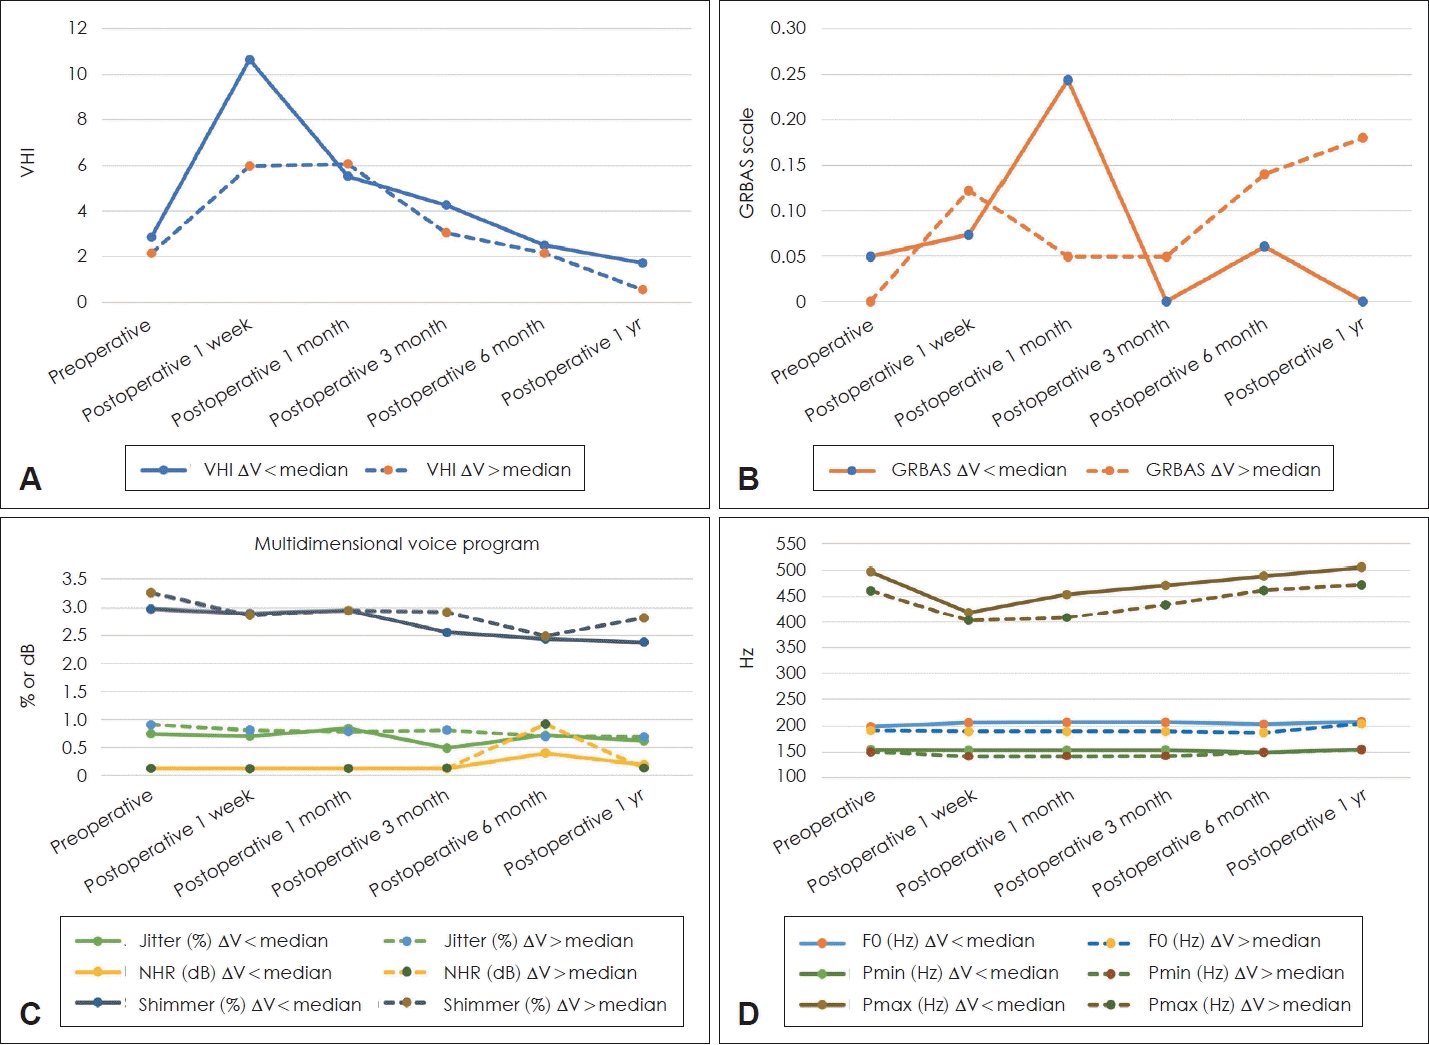Click the solid VHI data point at Preoperative

152,237
